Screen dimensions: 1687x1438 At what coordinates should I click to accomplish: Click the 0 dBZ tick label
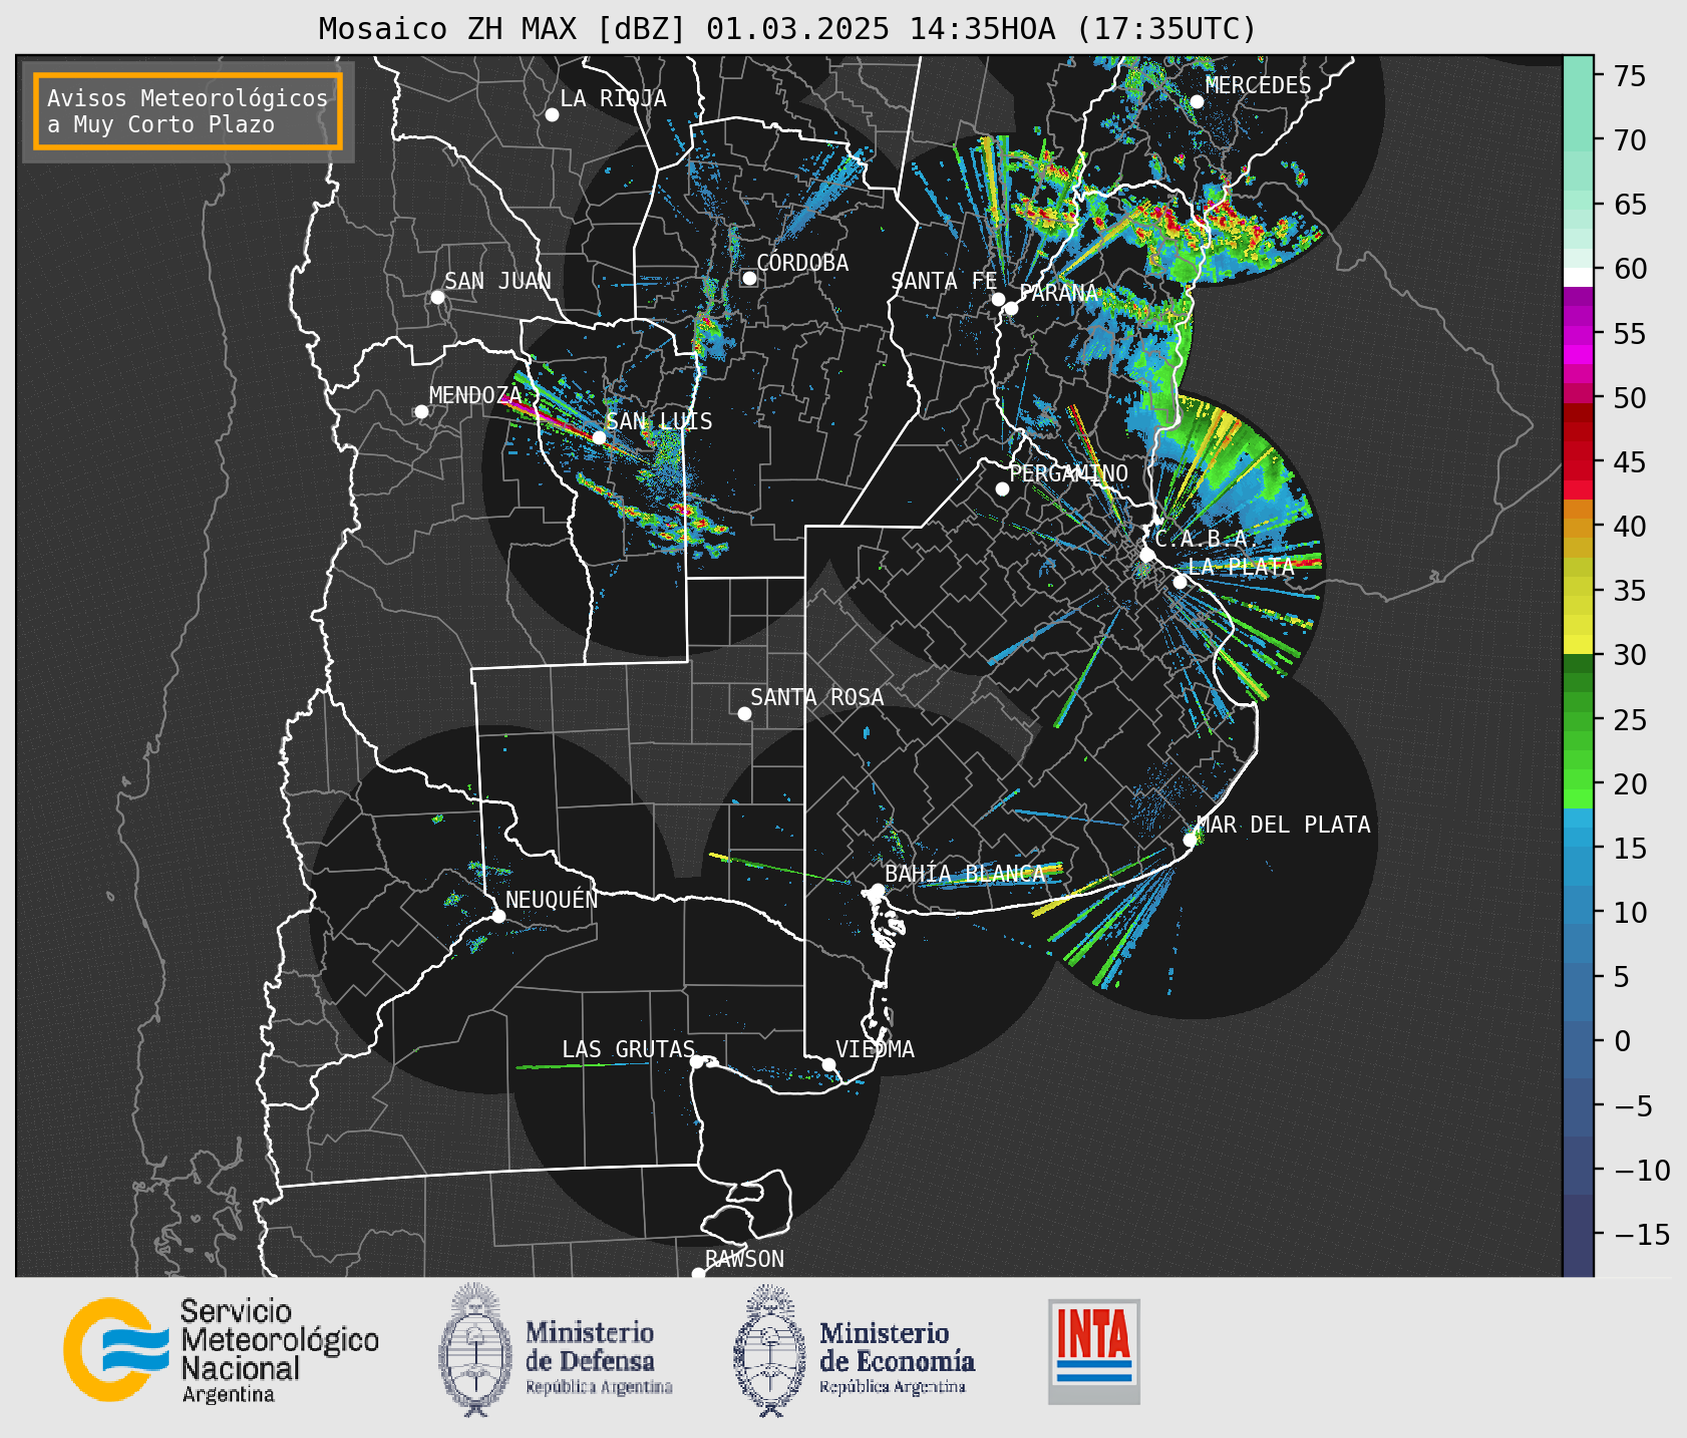click(1621, 1041)
